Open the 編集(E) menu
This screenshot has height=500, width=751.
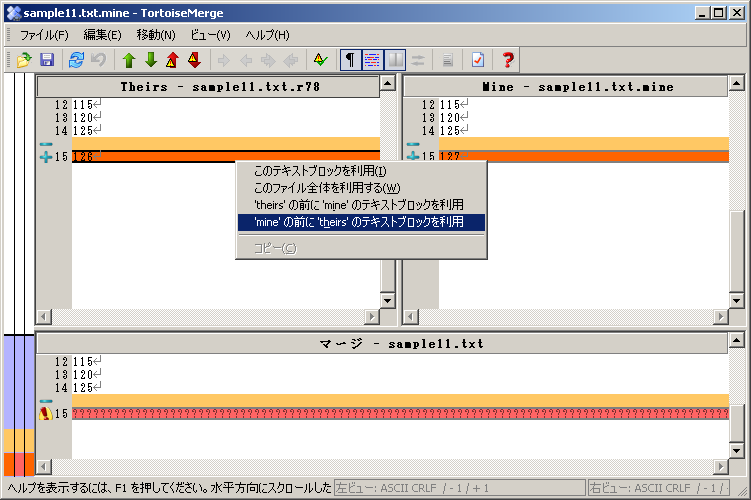click(102, 35)
